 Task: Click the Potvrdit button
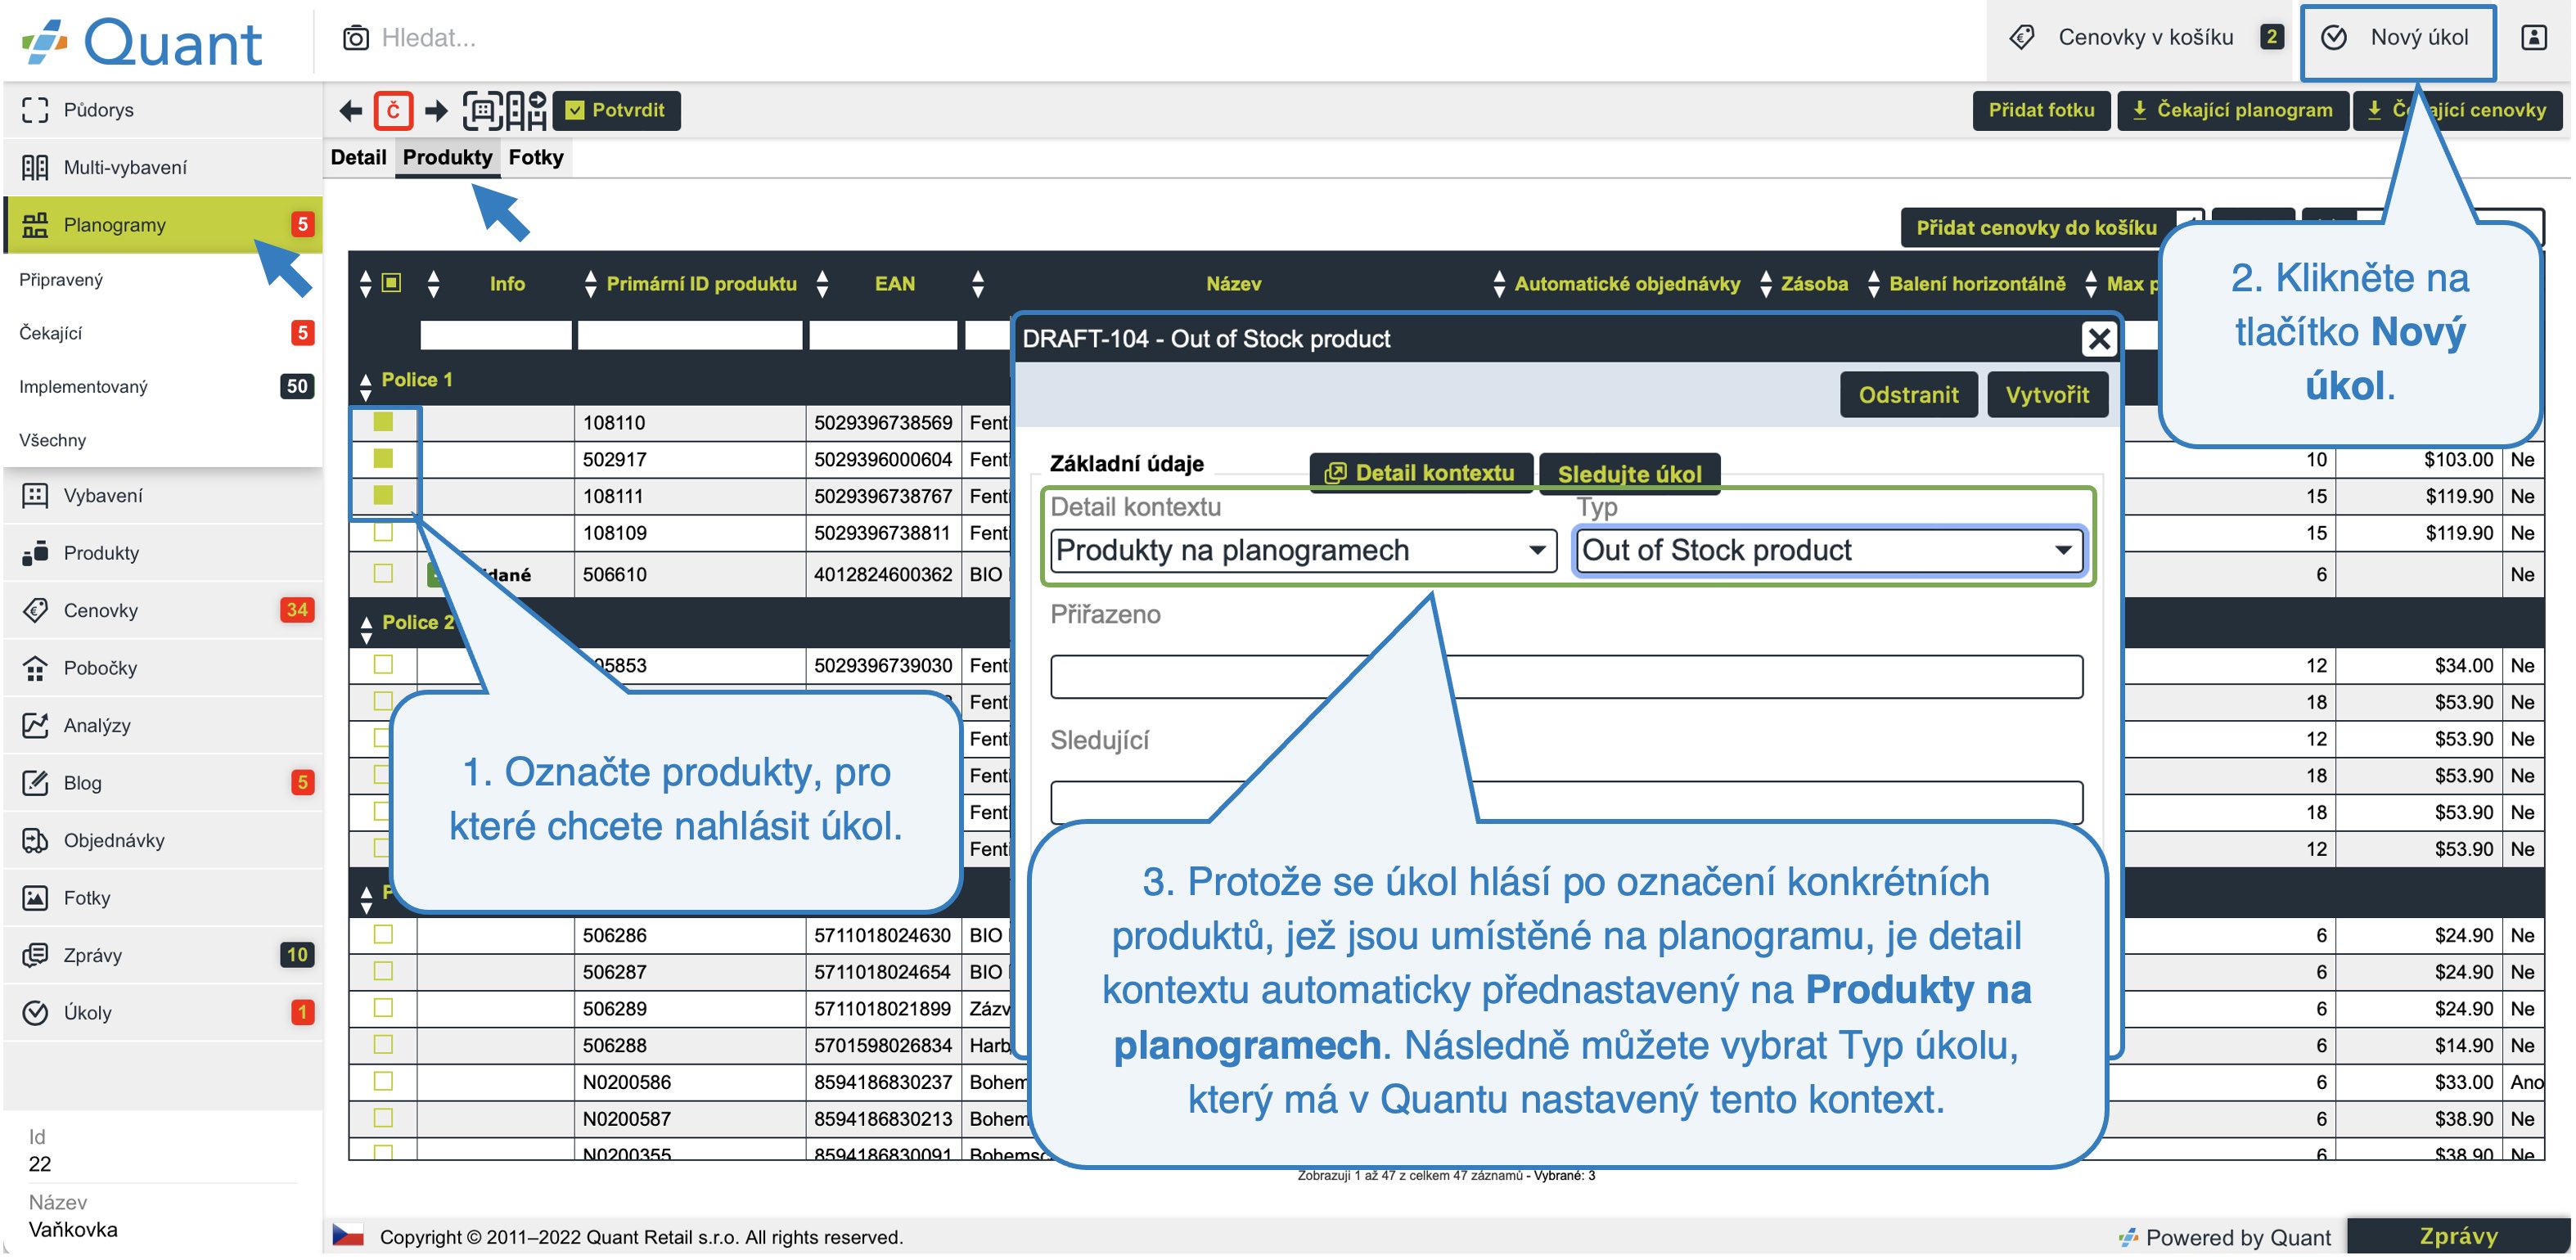(616, 110)
